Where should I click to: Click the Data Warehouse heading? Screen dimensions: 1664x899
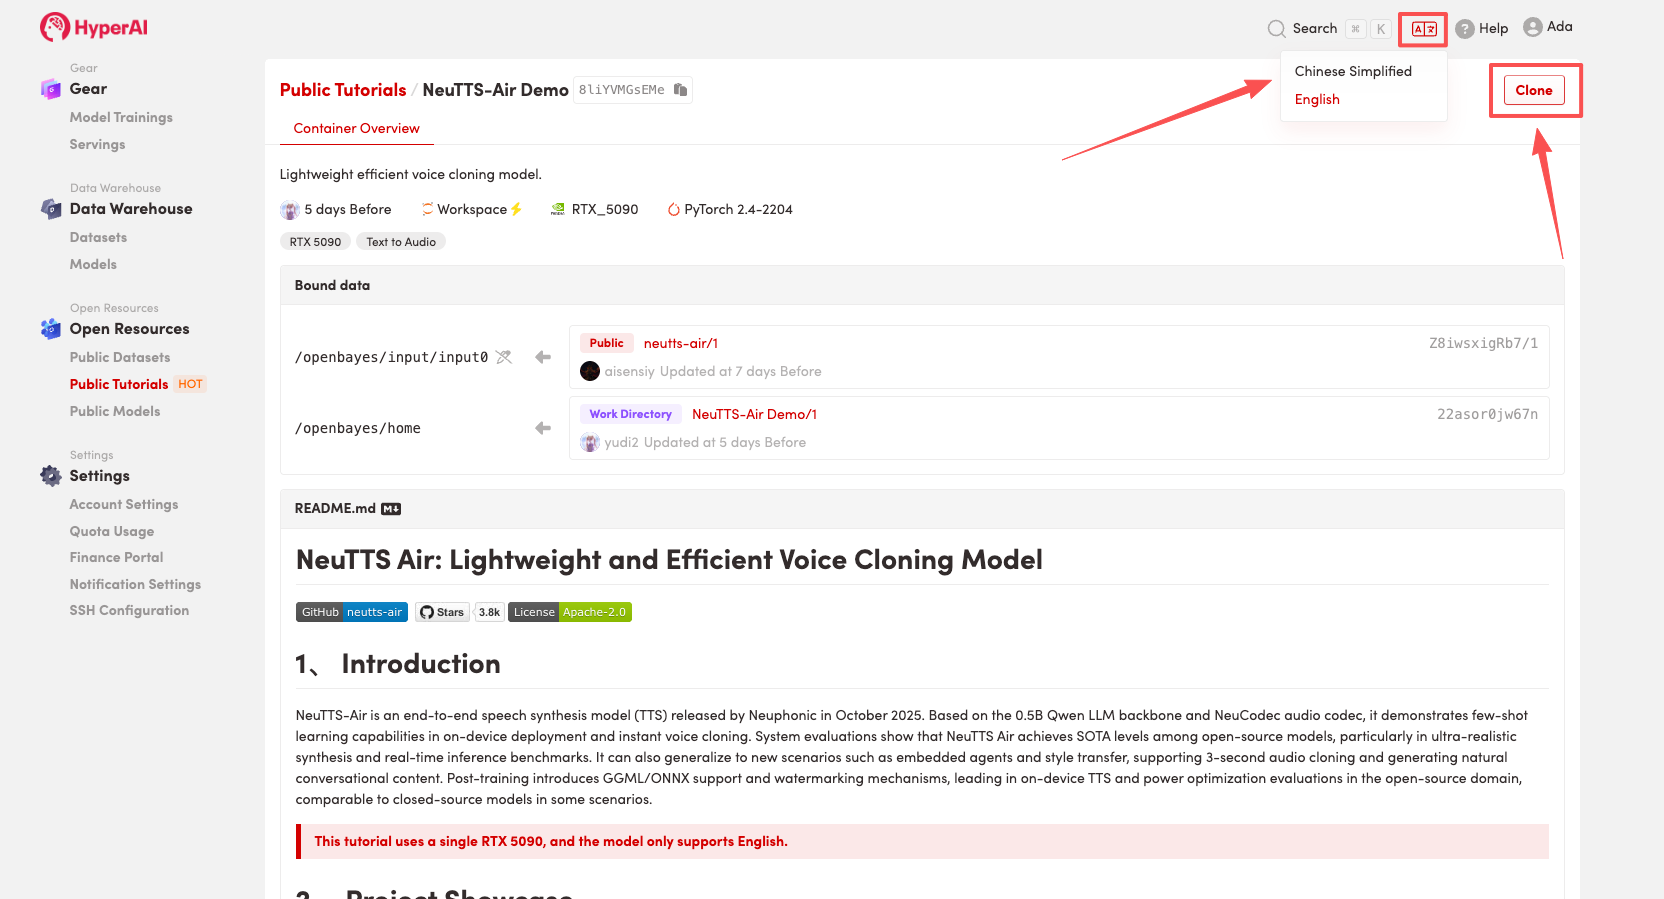(131, 209)
